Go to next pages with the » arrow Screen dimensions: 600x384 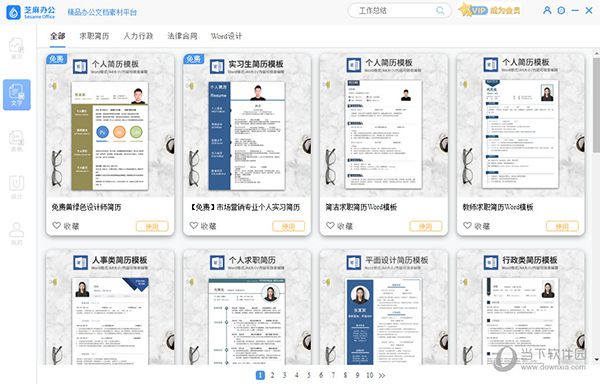click(x=382, y=375)
